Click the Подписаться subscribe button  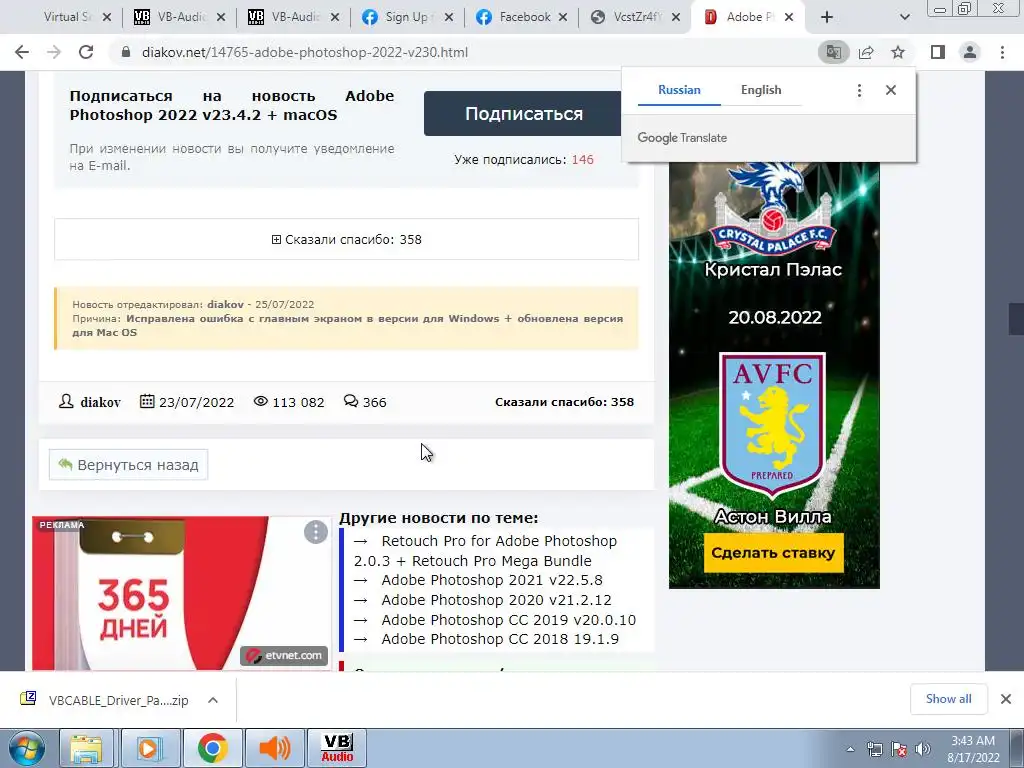(523, 114)
